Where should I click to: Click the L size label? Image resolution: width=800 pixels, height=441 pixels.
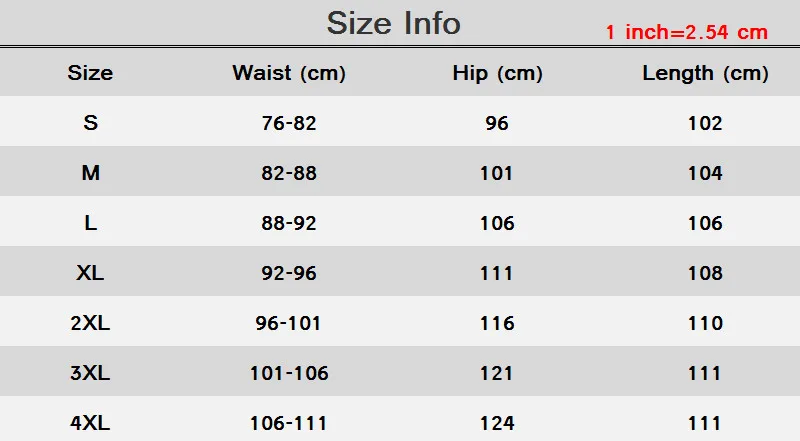click(x=91, y=223)
